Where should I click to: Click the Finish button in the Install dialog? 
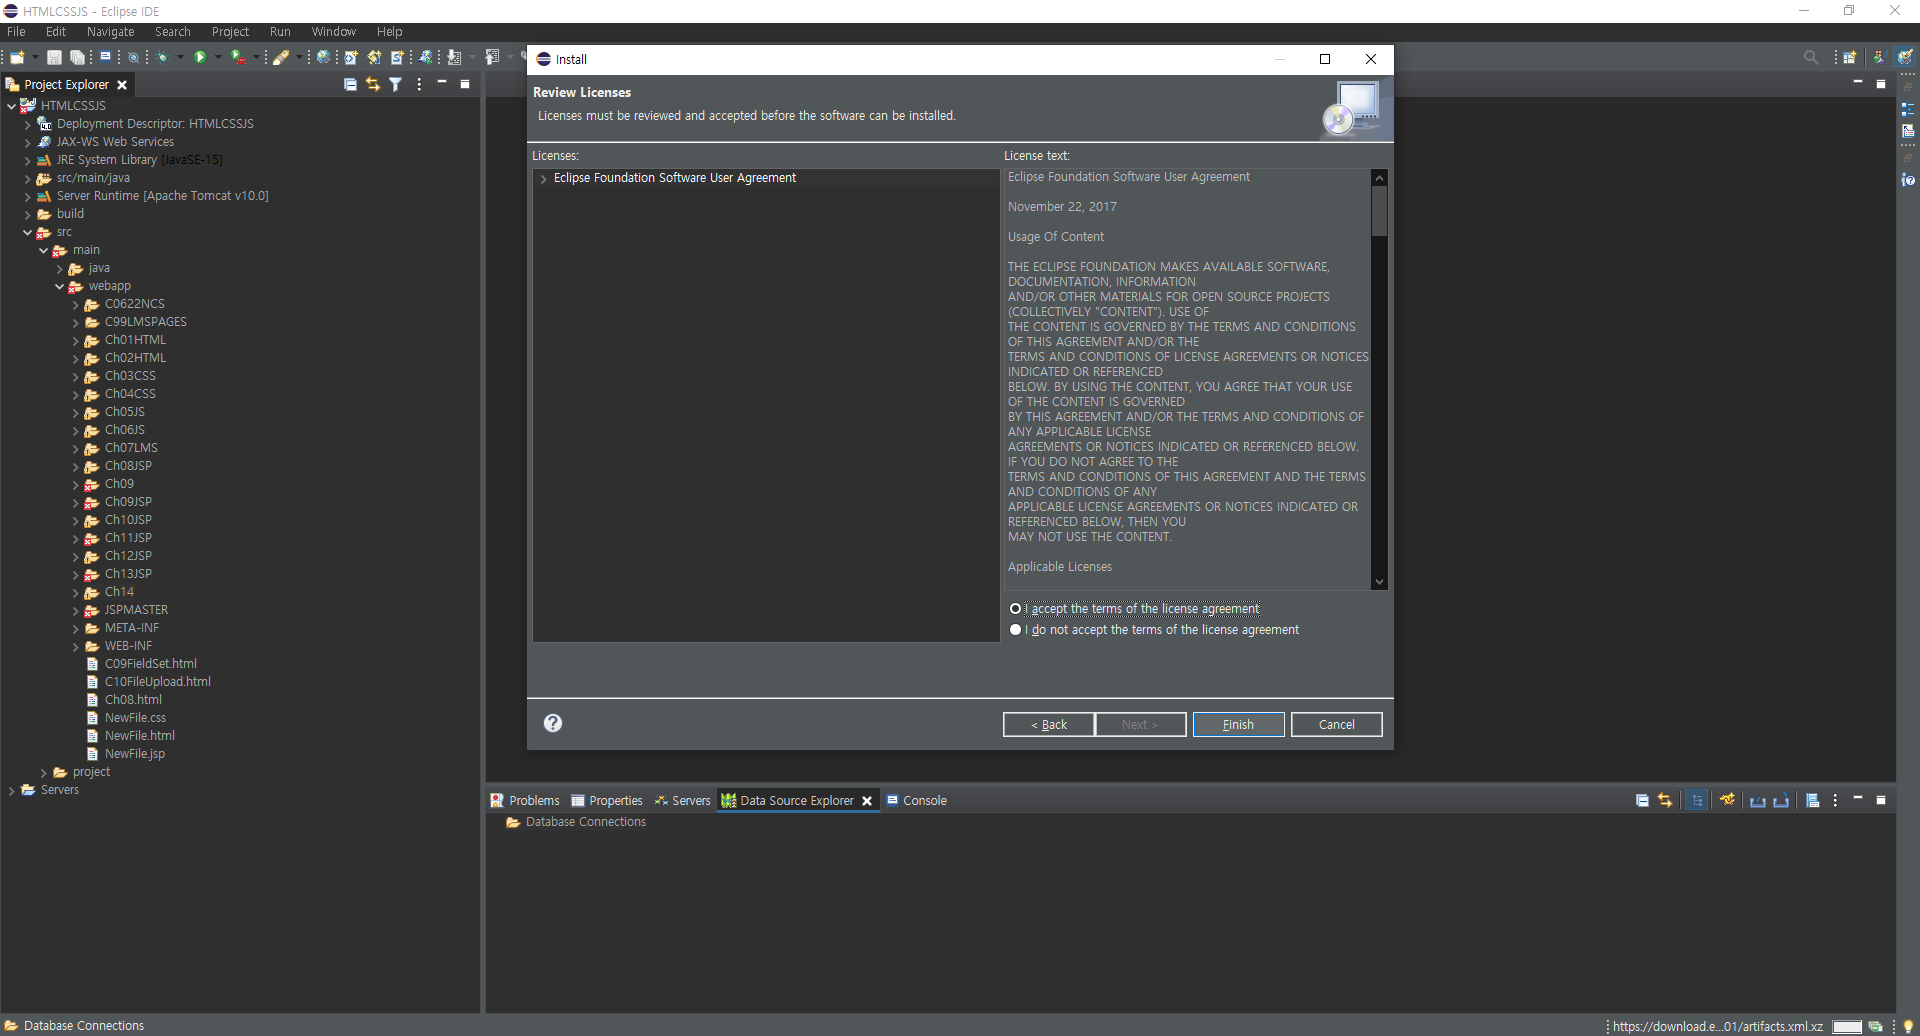(x=1238, y=725)
